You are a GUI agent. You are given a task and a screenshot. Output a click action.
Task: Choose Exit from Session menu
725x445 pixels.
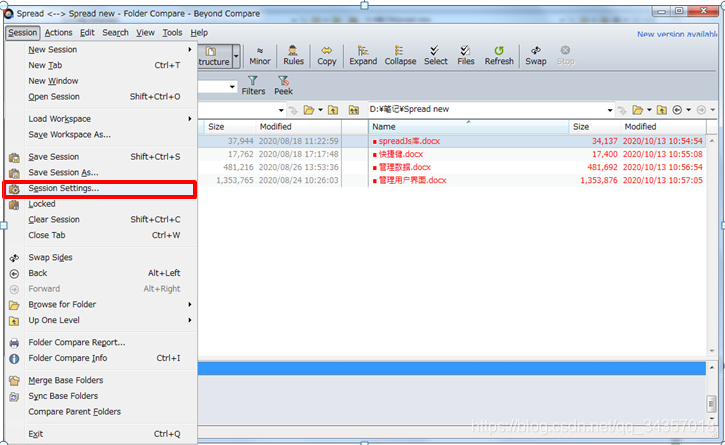(x=100, y=434)
